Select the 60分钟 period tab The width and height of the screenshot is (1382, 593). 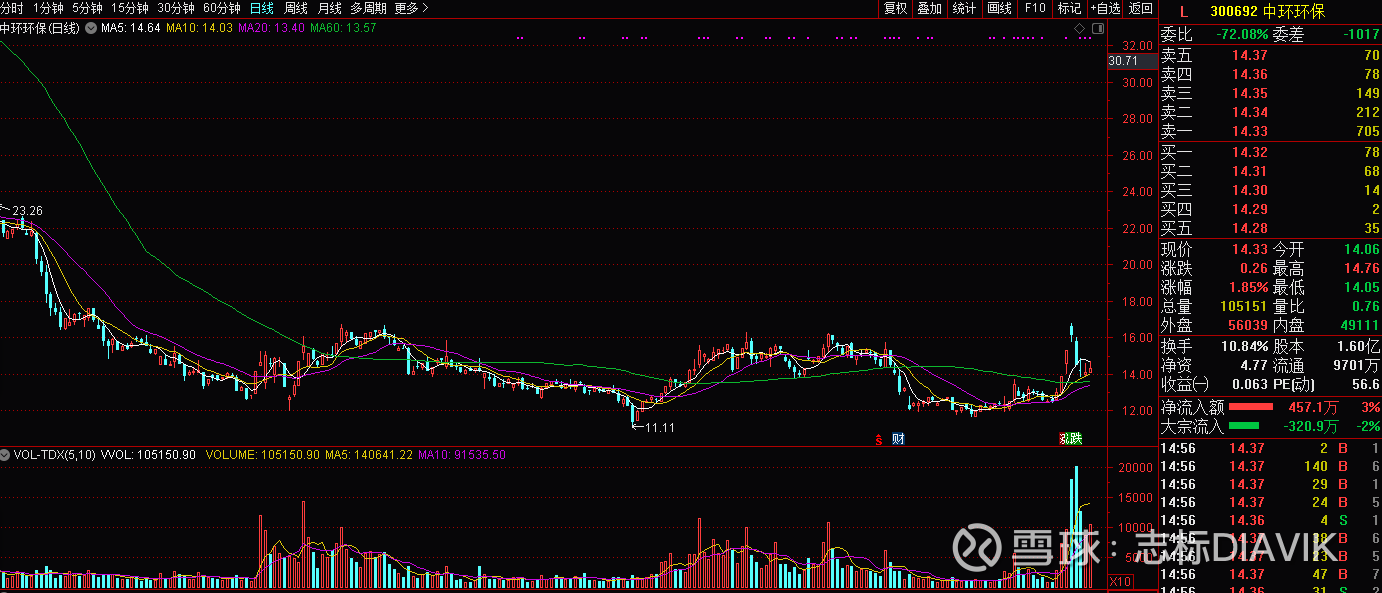point(222,8)
